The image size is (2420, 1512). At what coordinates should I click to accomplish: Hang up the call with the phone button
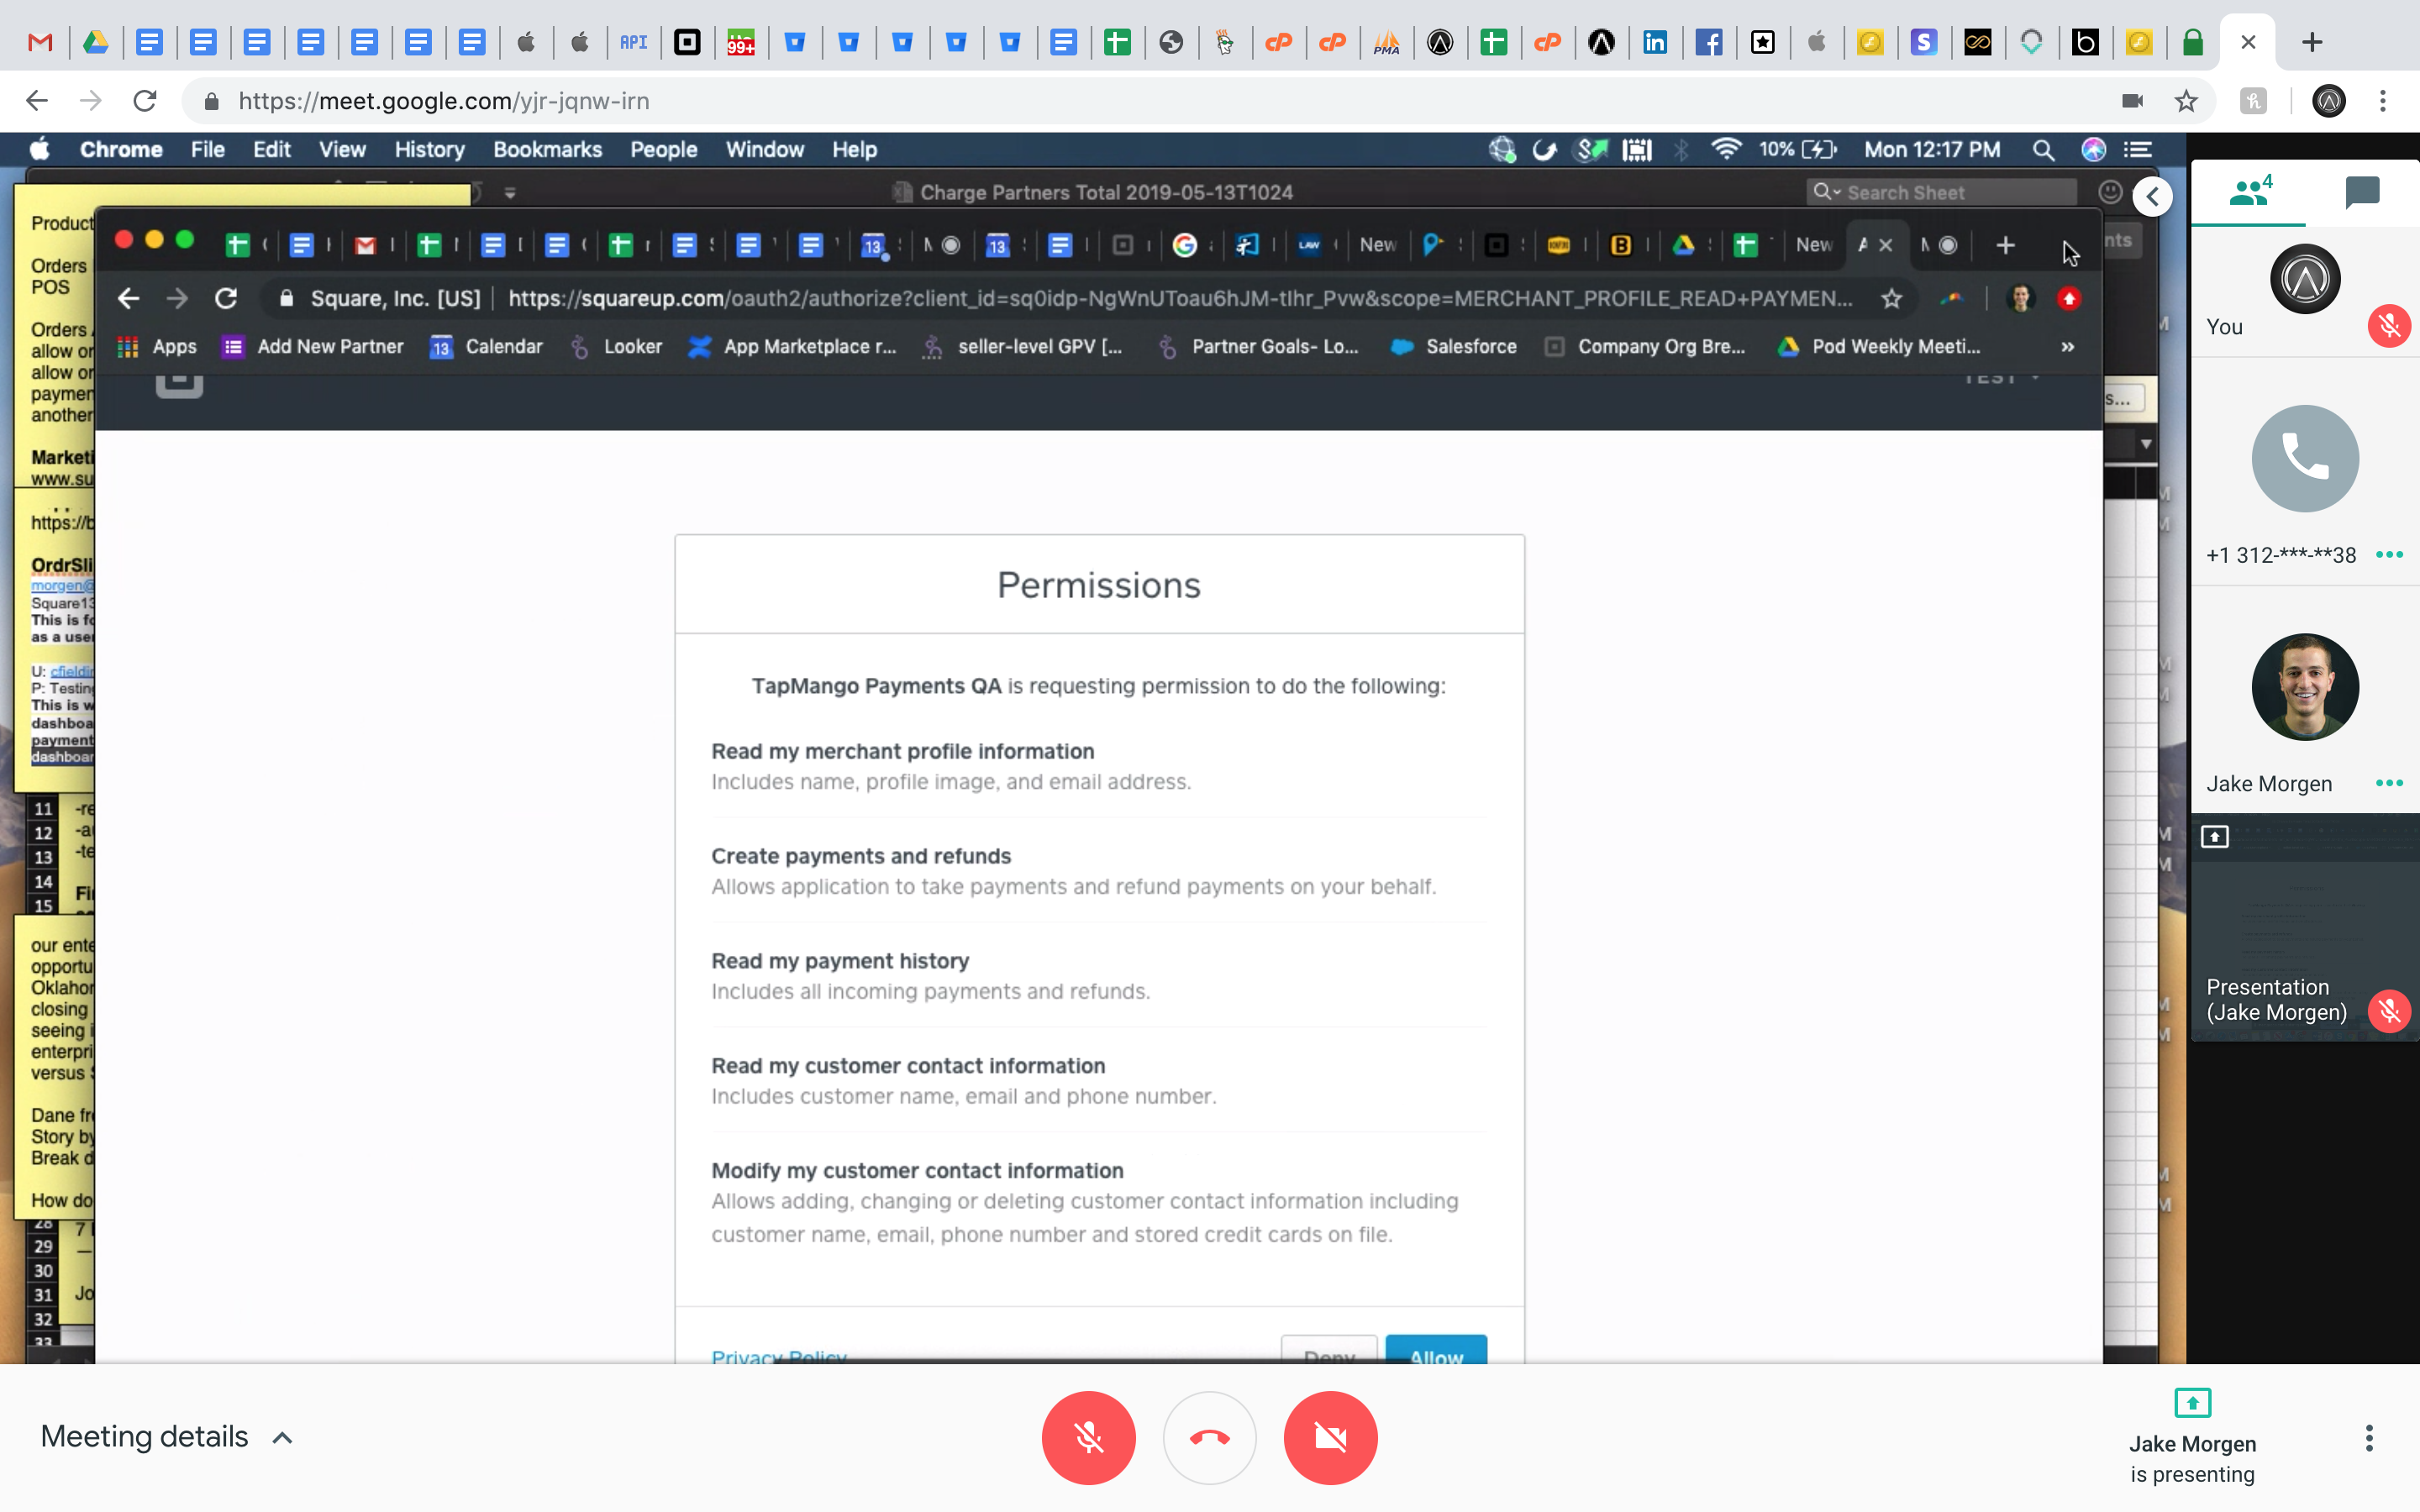tap(1210, 1437)
